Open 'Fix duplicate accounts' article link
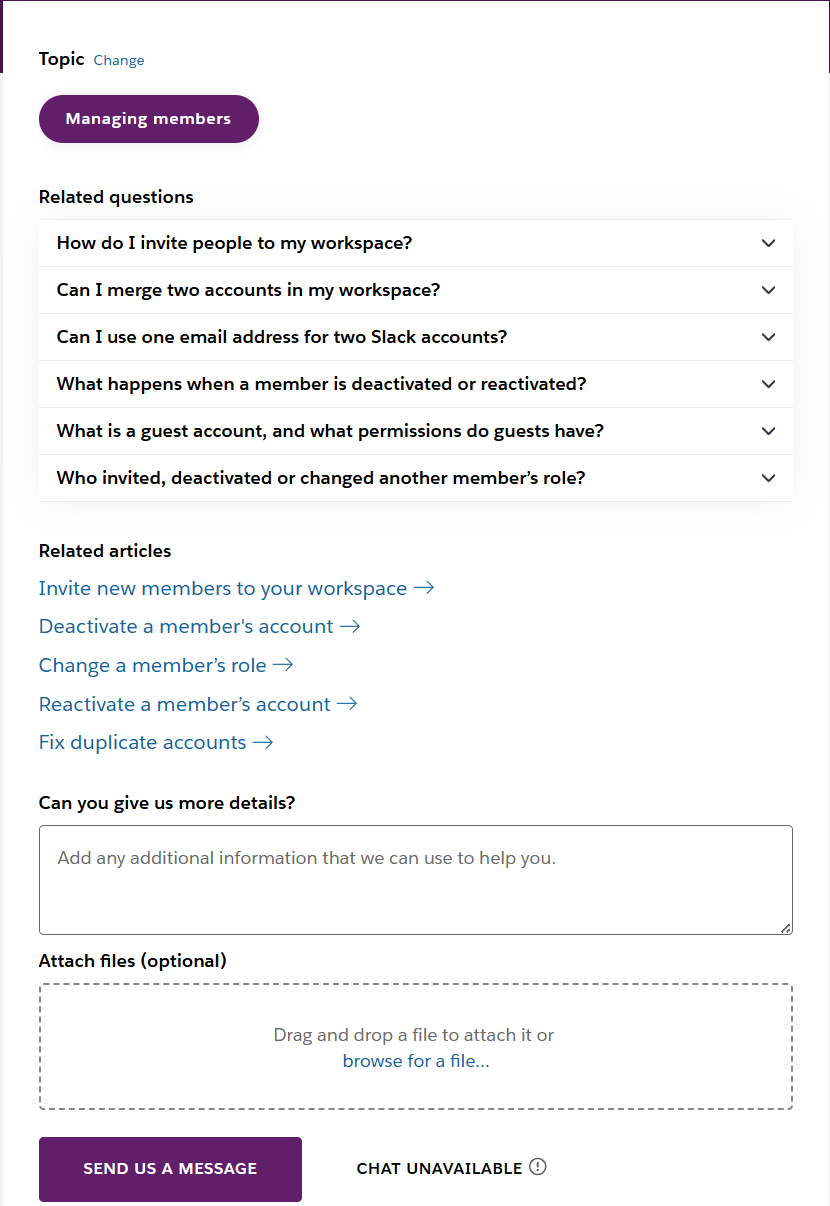Viewport: 830px width, 1206px height. point(143,742)
